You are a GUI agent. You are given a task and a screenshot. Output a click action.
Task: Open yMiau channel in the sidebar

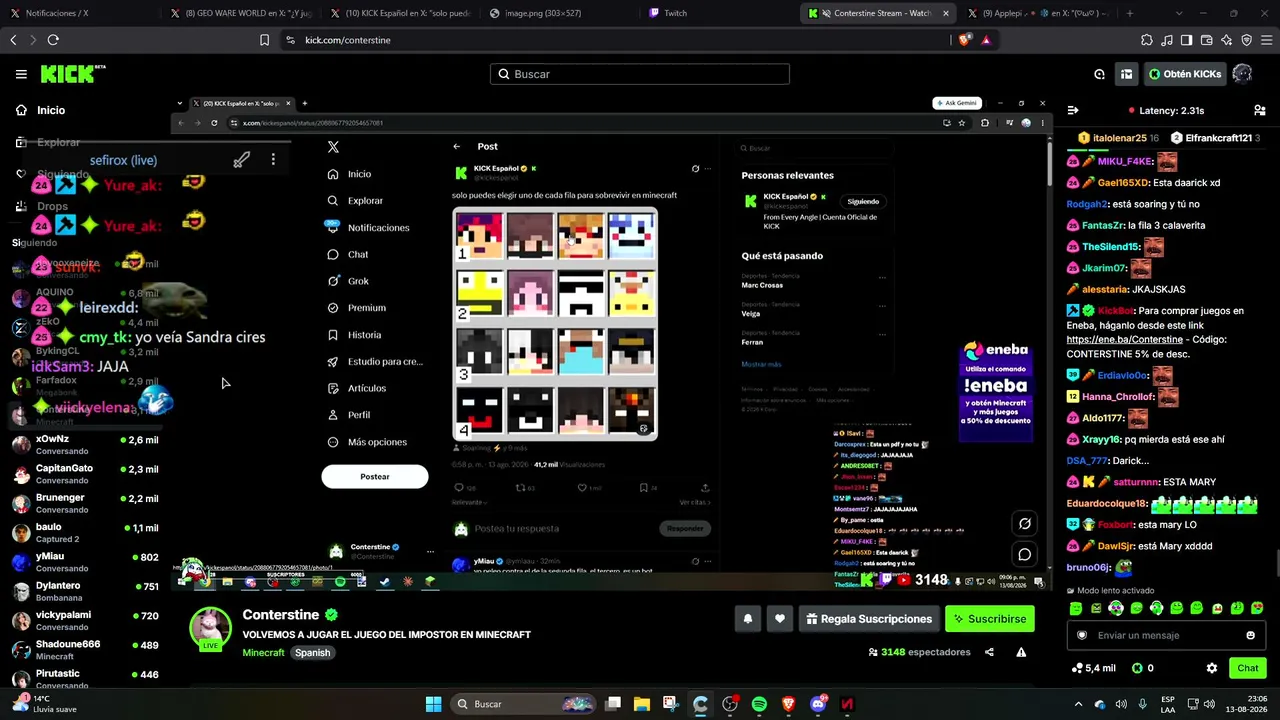(85, 562)
